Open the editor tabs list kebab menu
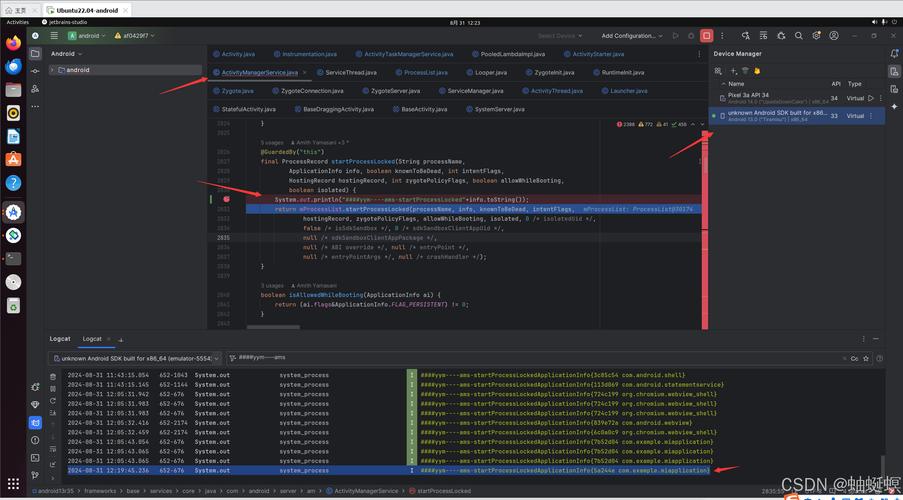903x500 pixels. (x=700, y=54)
